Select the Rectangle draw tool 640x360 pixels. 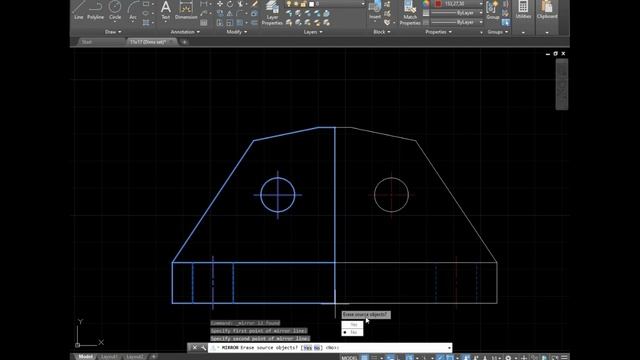(146, 4)
